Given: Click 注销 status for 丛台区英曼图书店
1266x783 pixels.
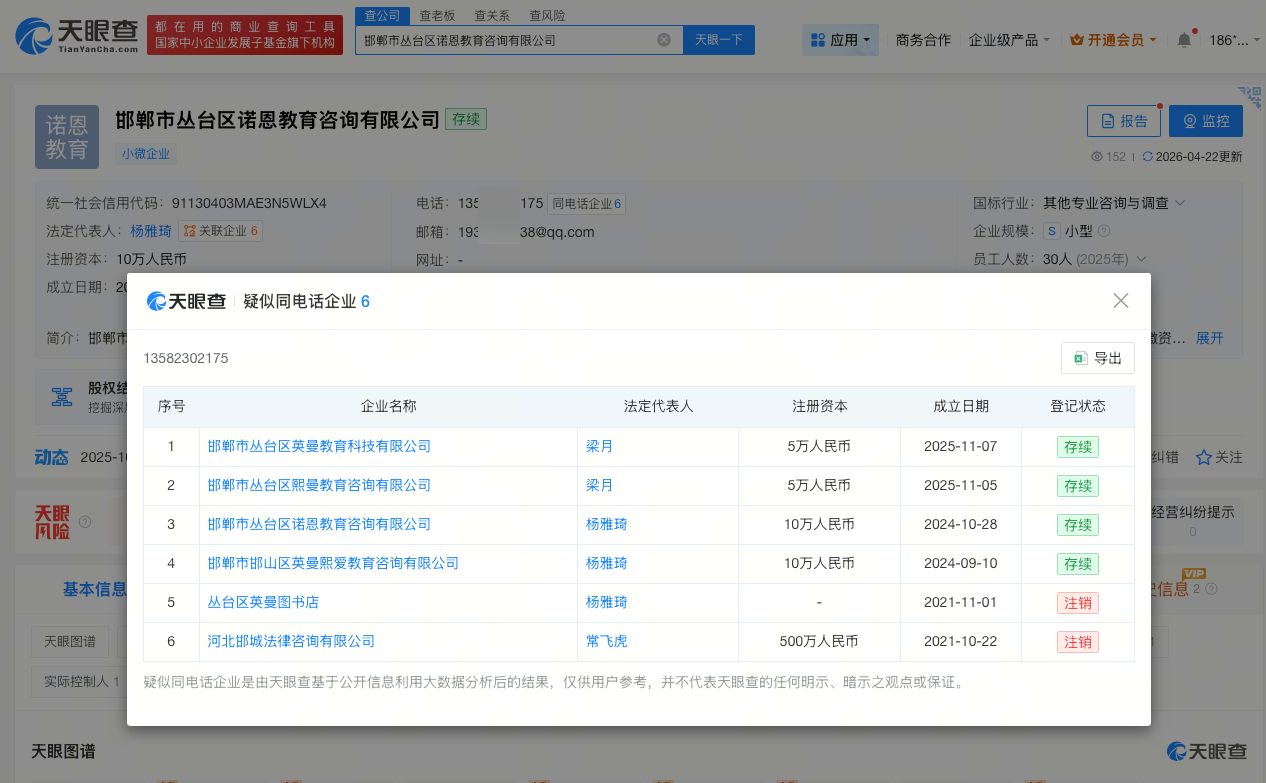Looking at the screenshot, I should coord(1078,603).
